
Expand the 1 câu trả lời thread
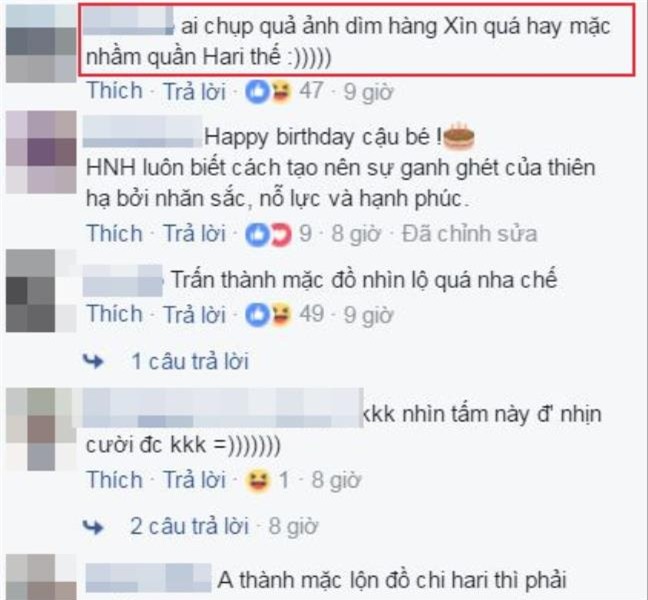coord(190,362)
